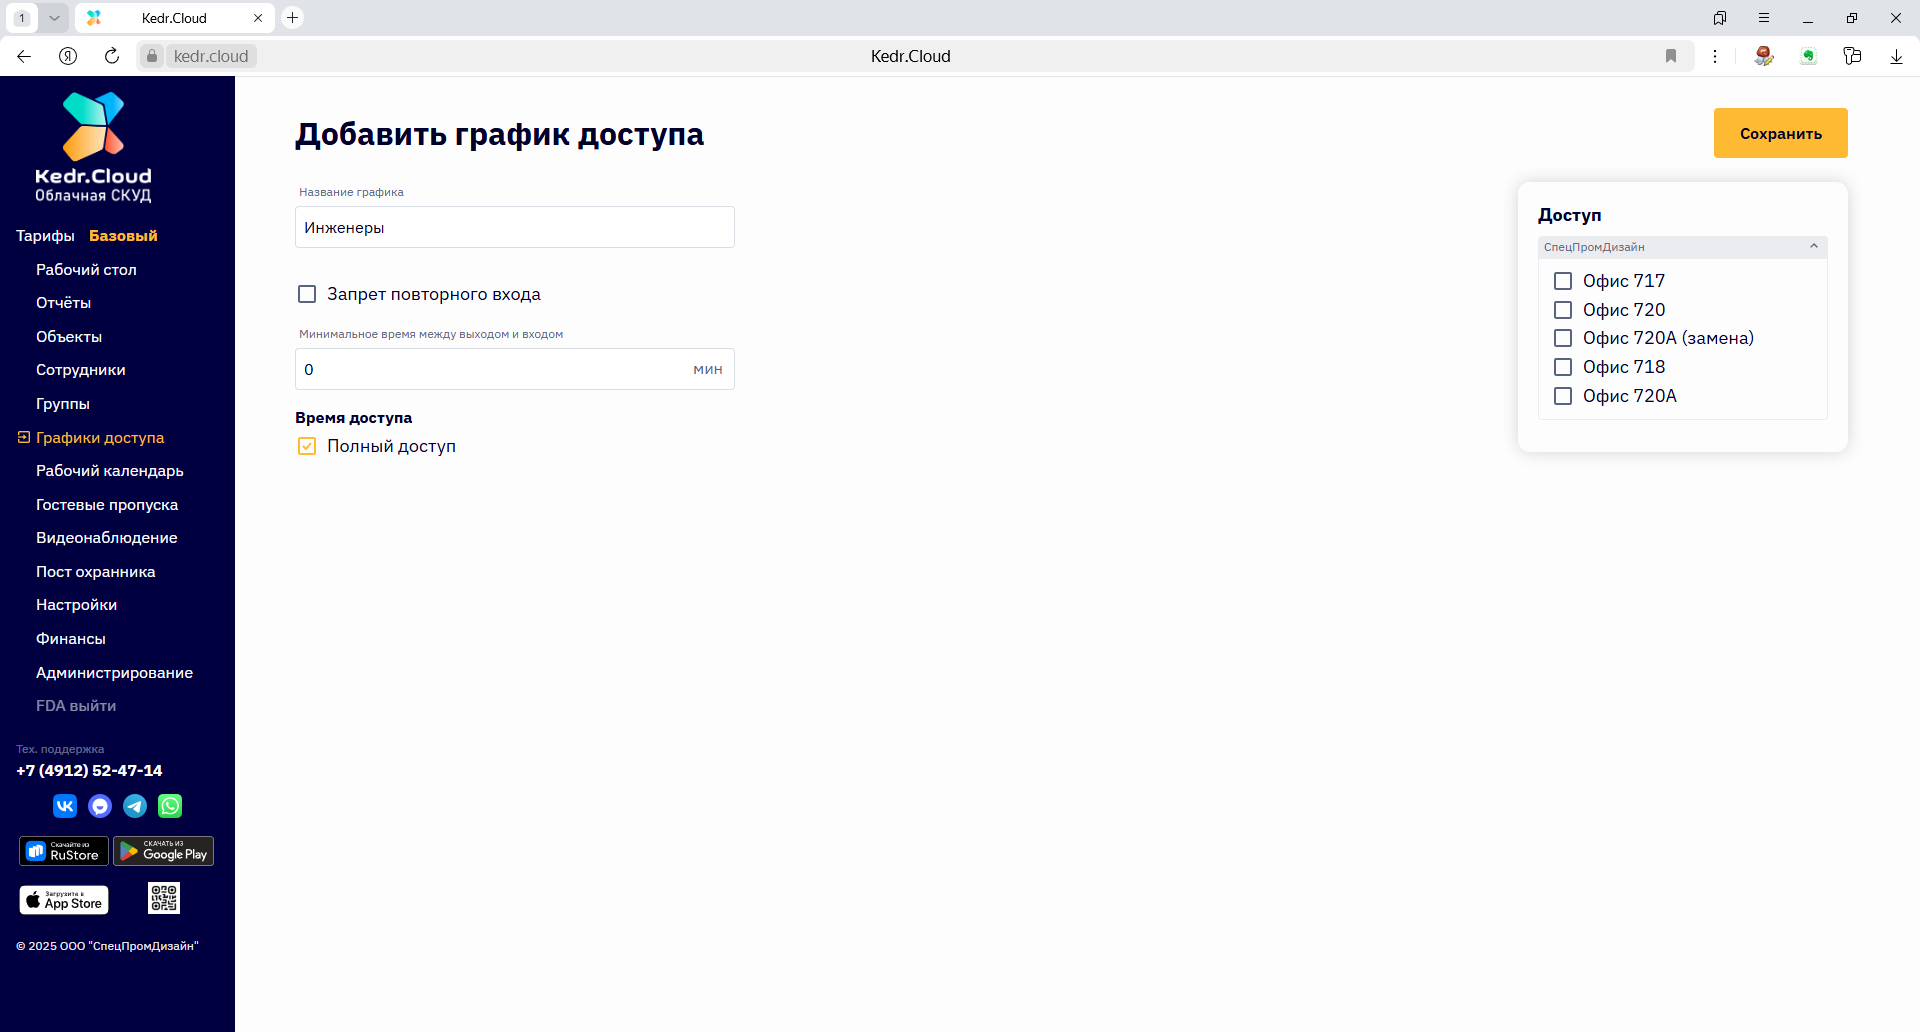Collapse the СпецПромДизайн access group
Image resolution: width=1920 pixels, height=1032 pixels.
point(1682,247)
